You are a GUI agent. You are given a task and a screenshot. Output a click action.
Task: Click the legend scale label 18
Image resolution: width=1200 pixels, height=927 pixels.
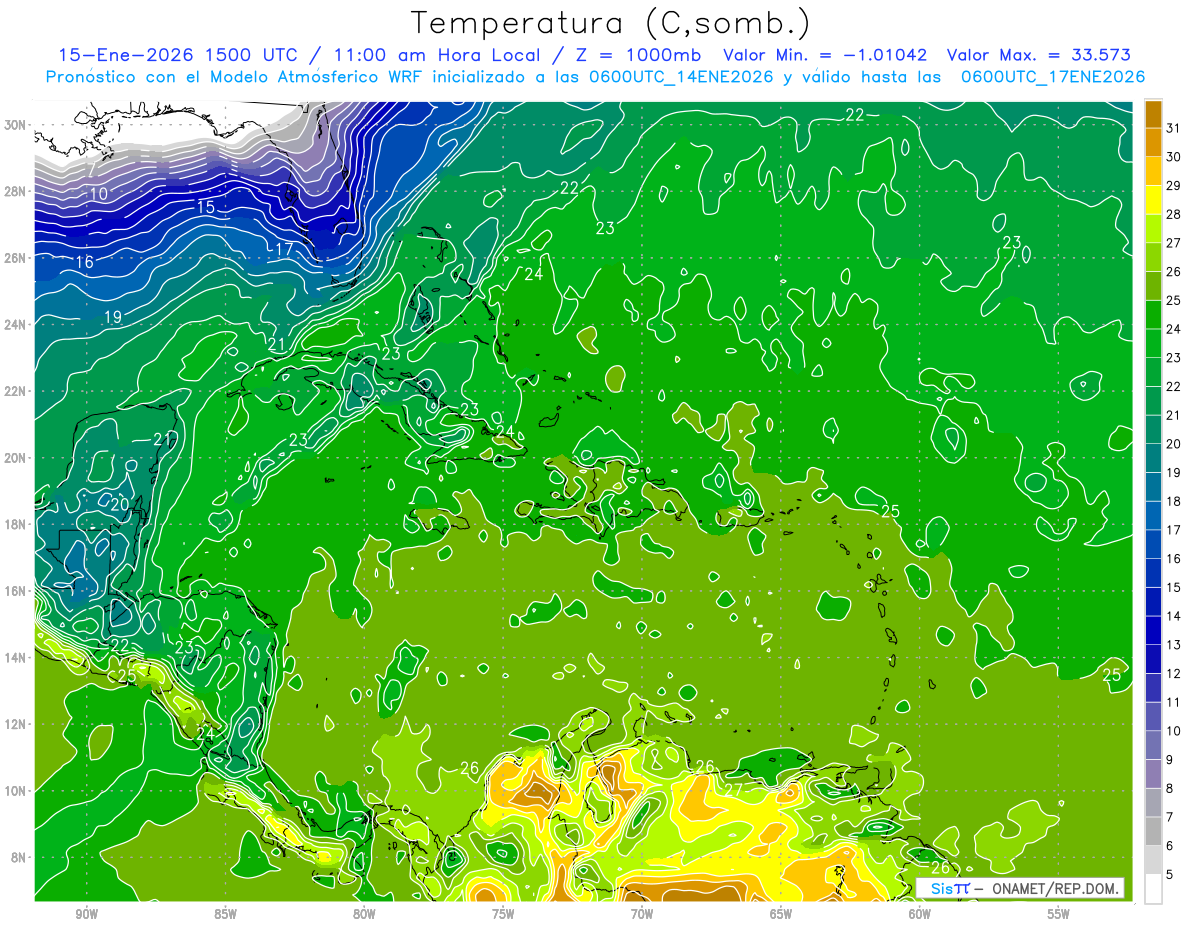pyautogui.click(x=1174, y=502)
